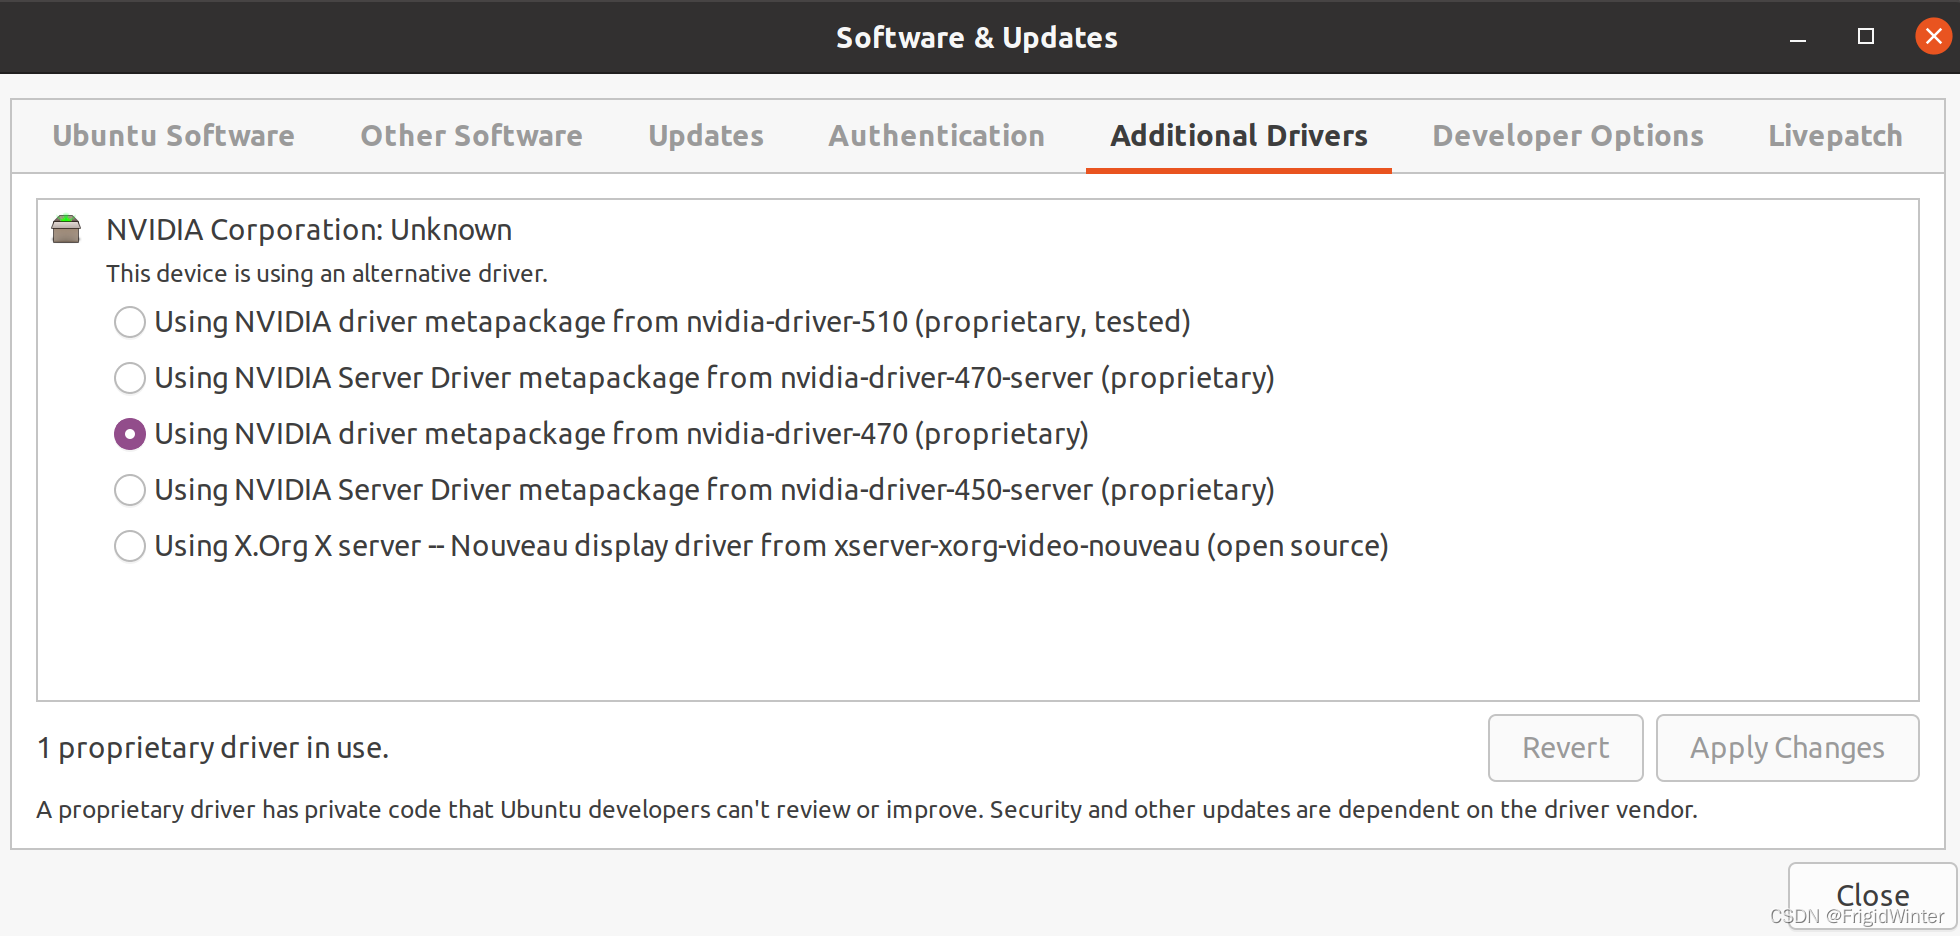Open the Authentication tab
Screen dimensions: 1960x936
(x=936, y=136)
